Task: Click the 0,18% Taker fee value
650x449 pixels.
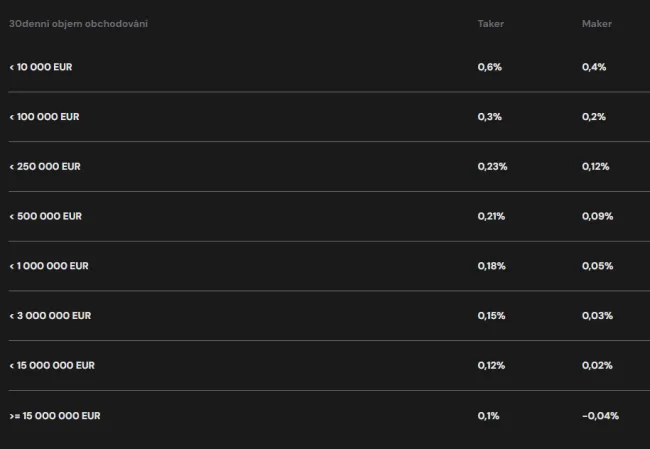Action: [492, 266]
